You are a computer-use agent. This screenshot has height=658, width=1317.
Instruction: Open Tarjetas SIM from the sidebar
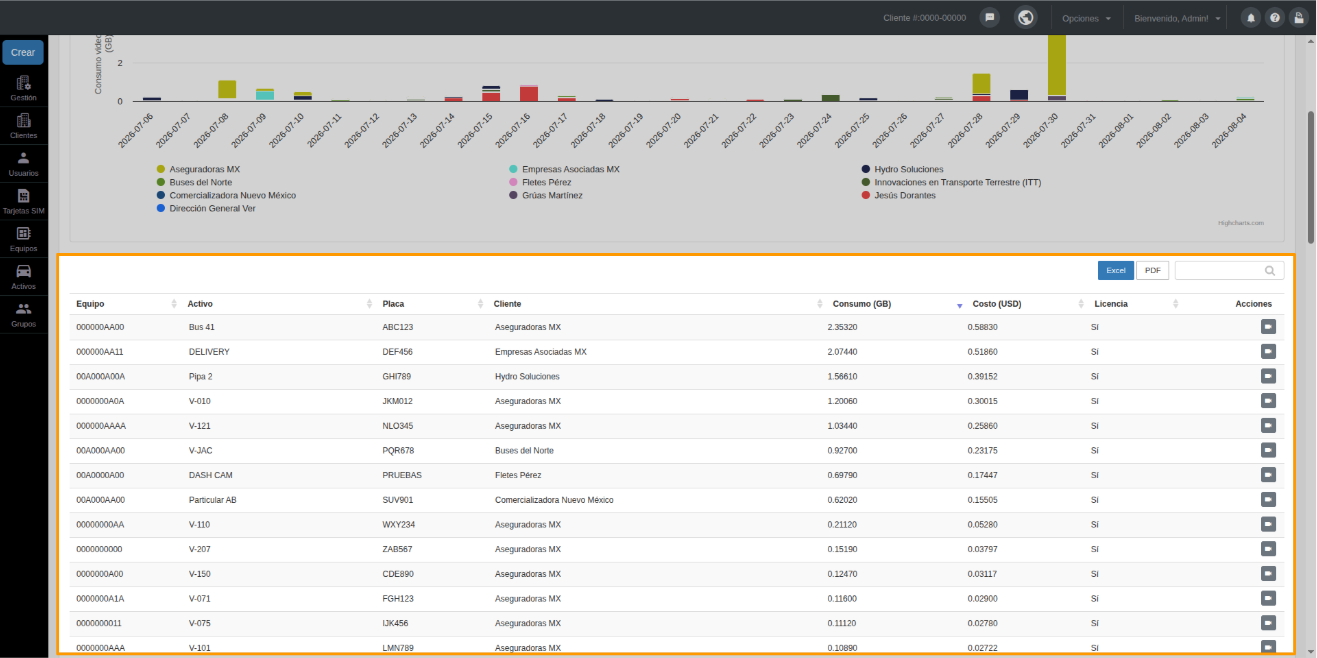click(23, 201)
